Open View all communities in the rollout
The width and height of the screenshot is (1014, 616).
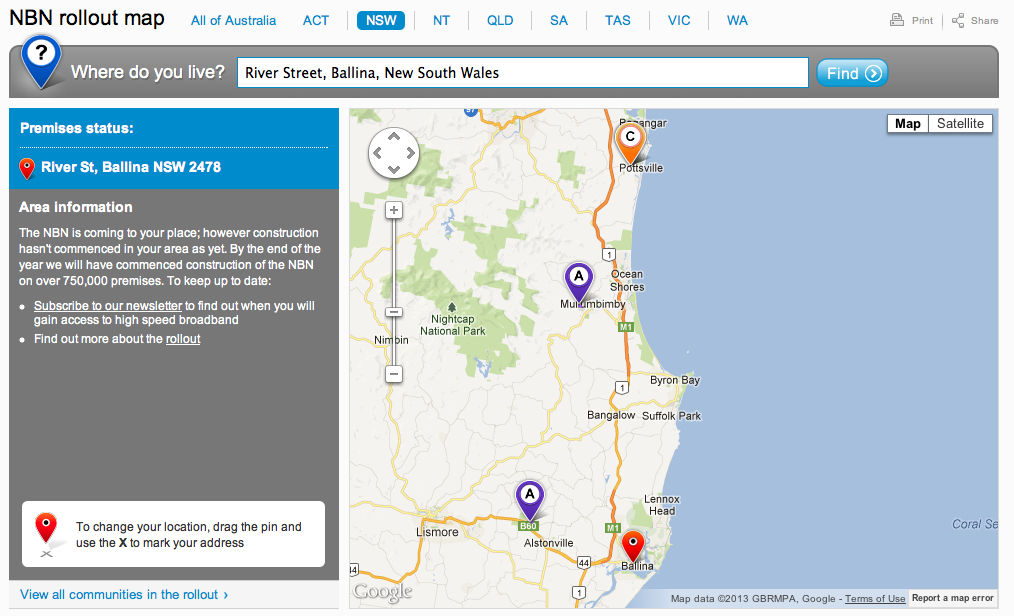click(124, 595)
